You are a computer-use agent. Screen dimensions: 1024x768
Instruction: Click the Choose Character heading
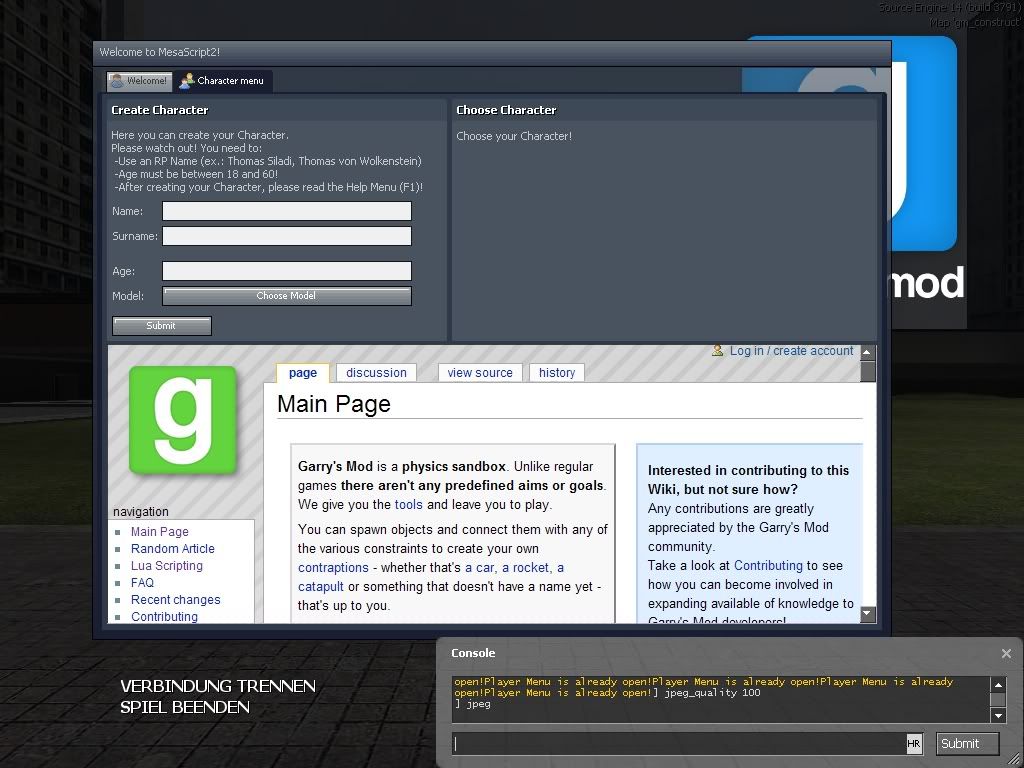click(506, 110)
